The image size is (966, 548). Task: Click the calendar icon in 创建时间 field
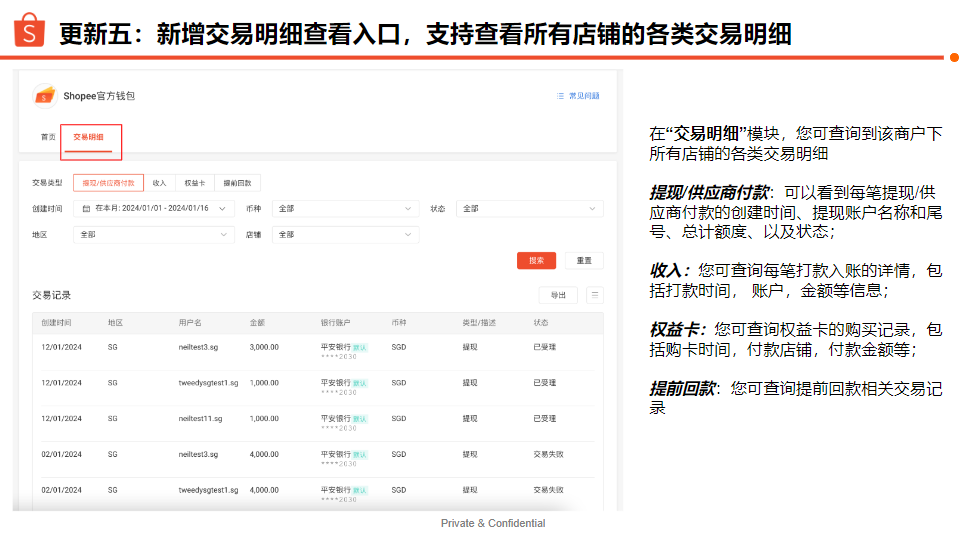86,209
